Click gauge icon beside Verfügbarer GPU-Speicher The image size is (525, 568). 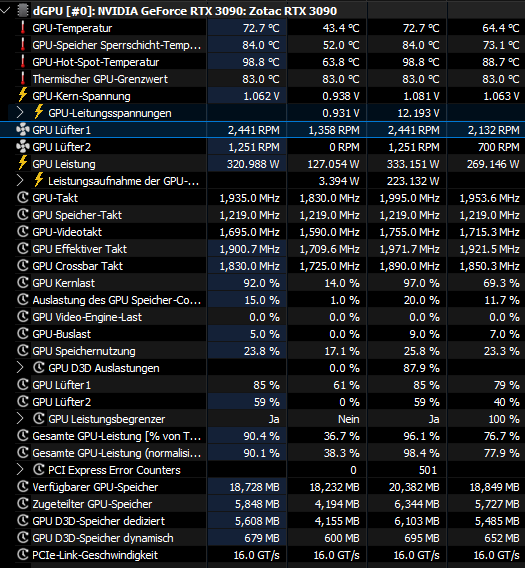pos(23,486)
